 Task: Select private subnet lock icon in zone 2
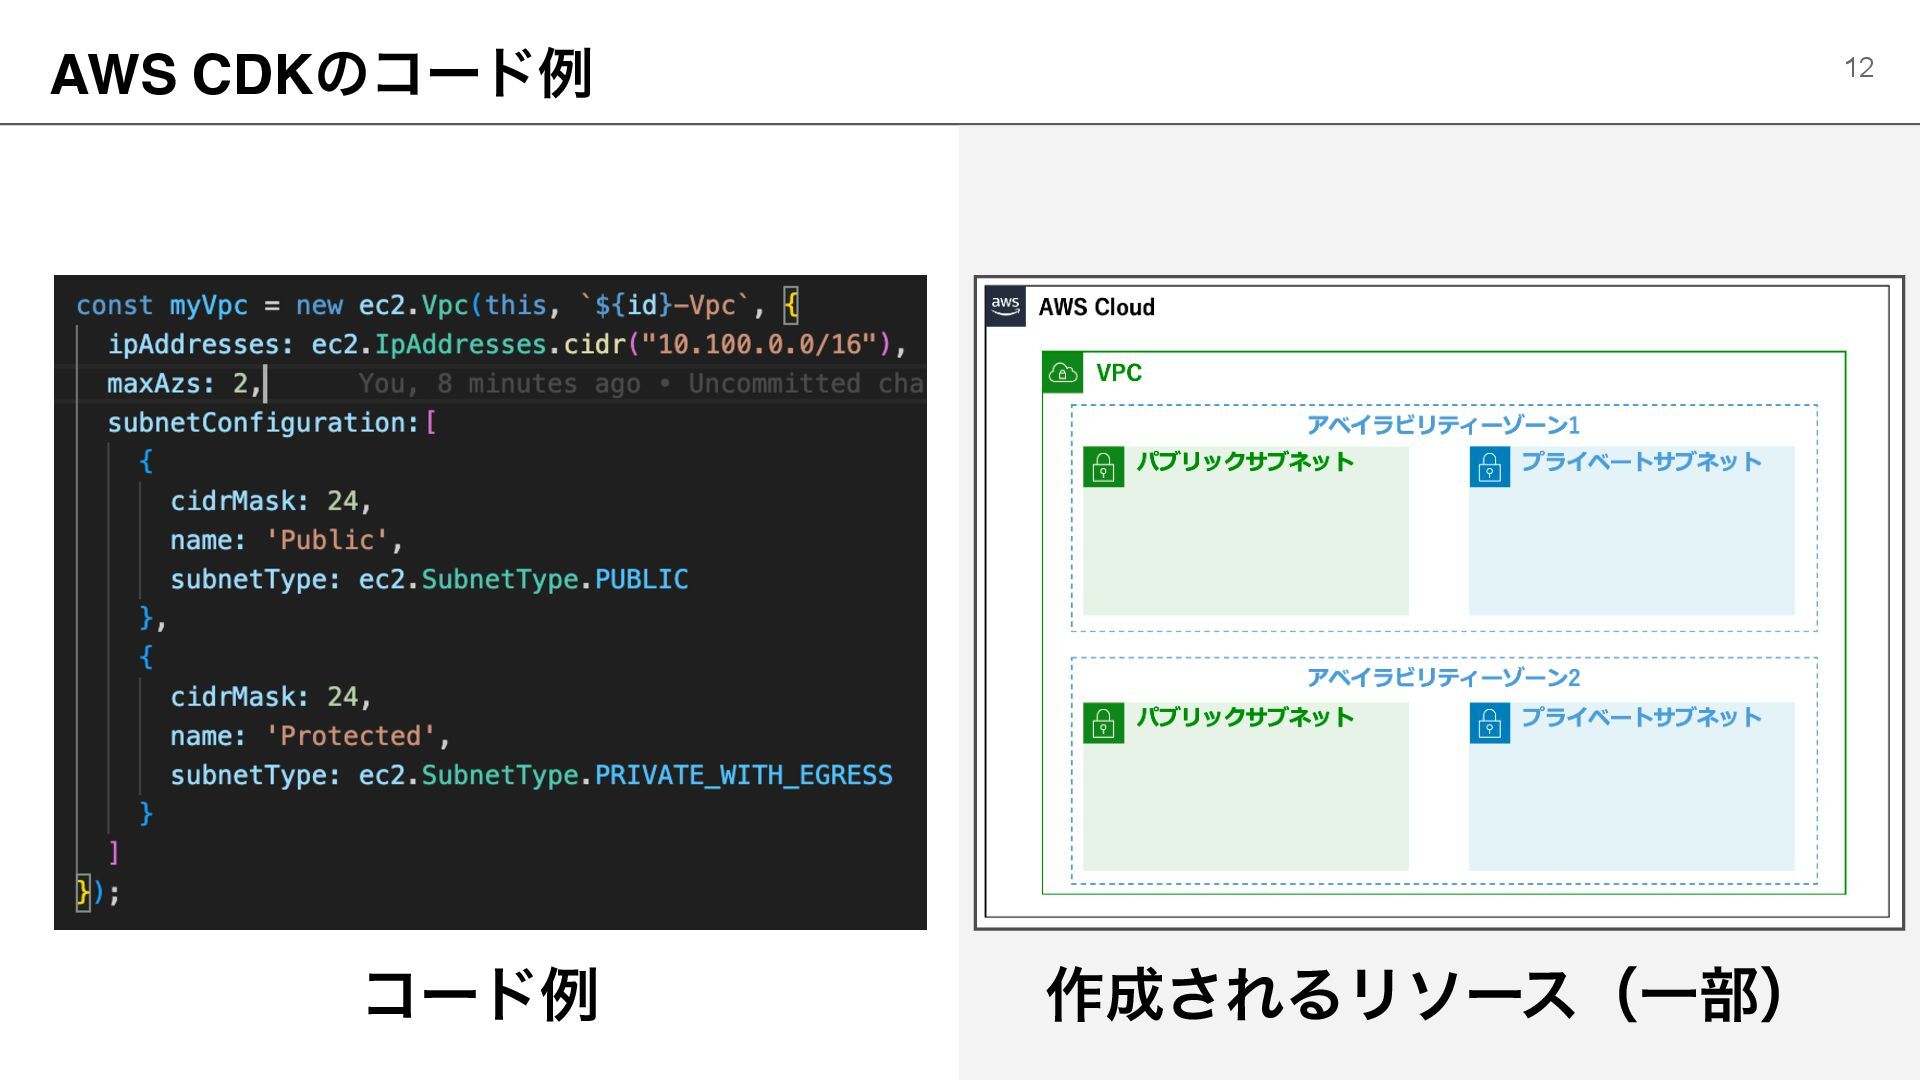tap(1489, 723)
